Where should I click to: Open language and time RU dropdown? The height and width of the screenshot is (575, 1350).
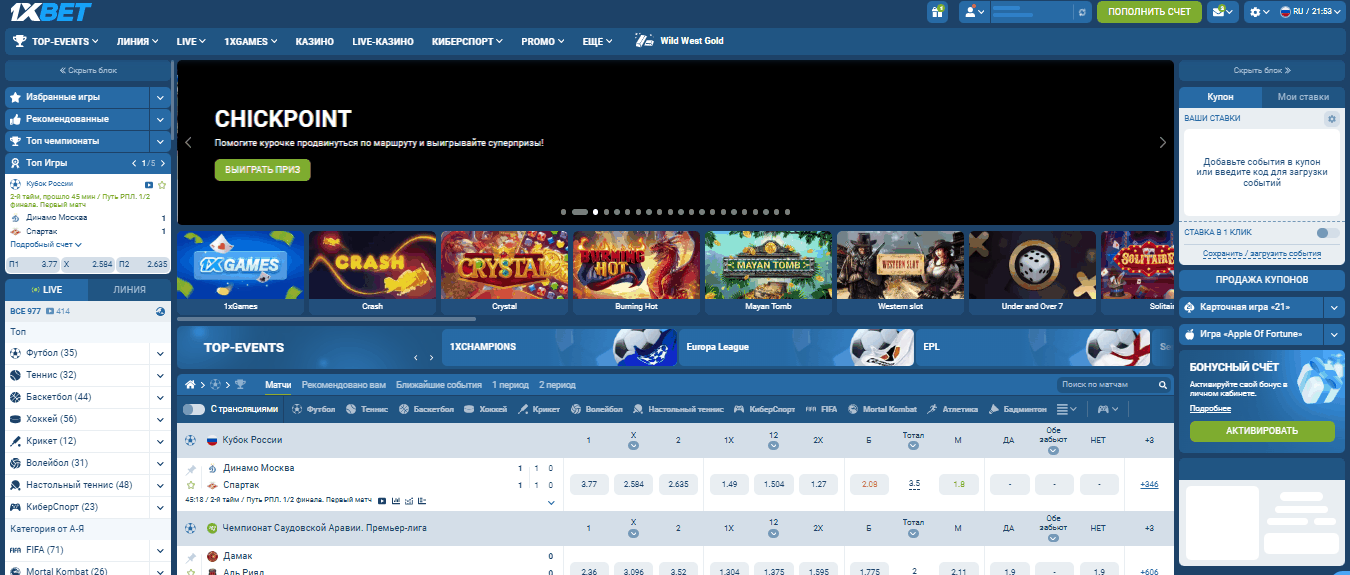pyautogui.click(x=1312, y=12)
